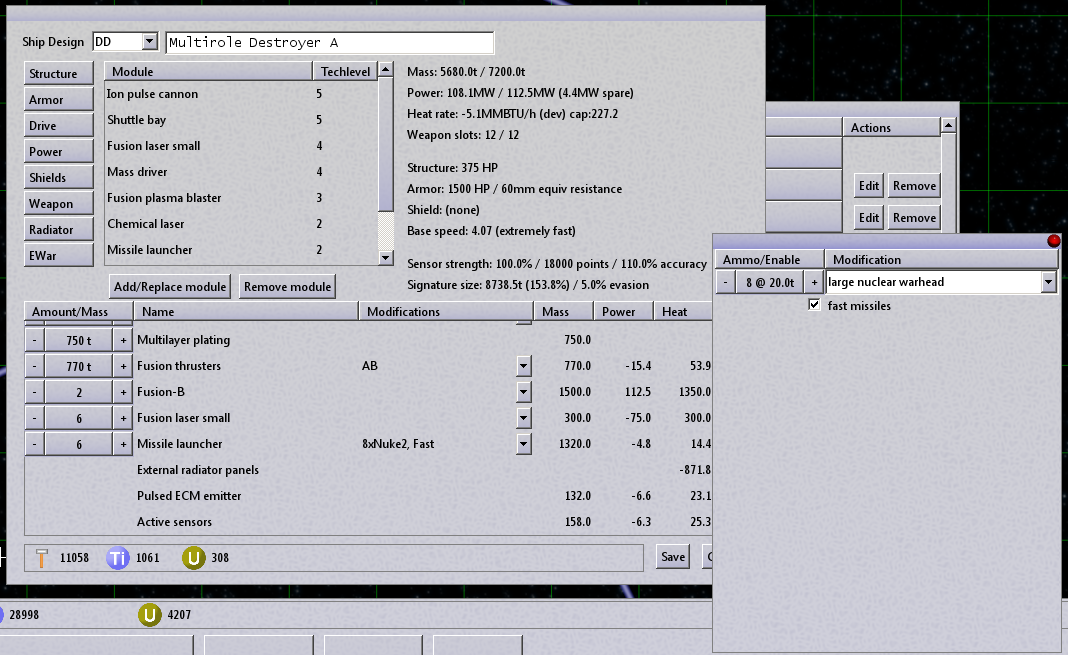Expand the large nuclear warhead dropdown
1068x655 pixels.
[x=1048, y=283]
